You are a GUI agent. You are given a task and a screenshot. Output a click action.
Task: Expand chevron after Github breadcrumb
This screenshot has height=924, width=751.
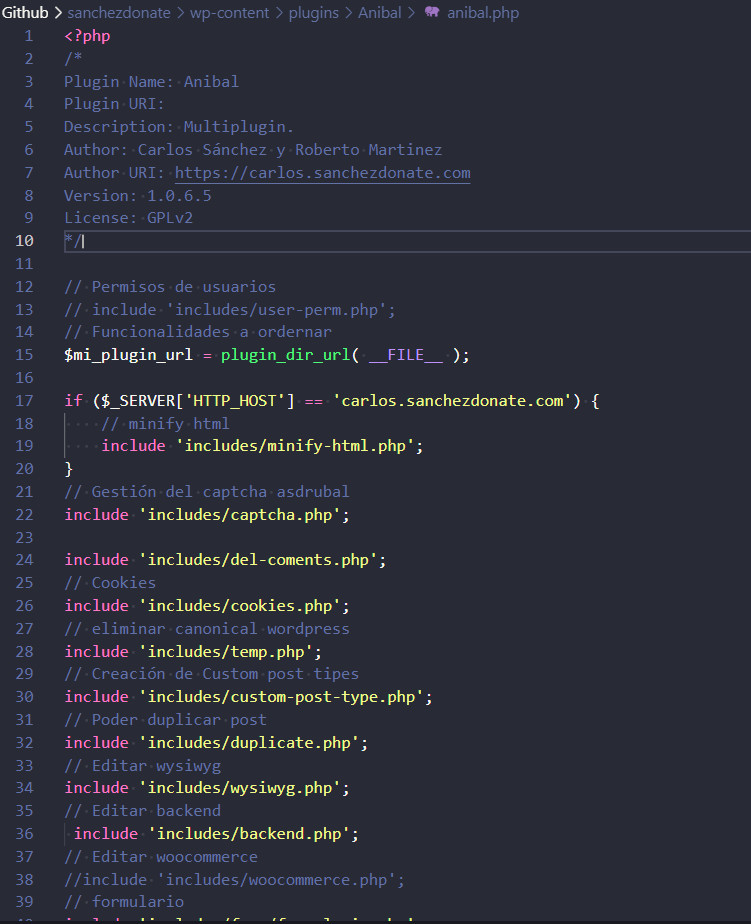coord(58,12)
